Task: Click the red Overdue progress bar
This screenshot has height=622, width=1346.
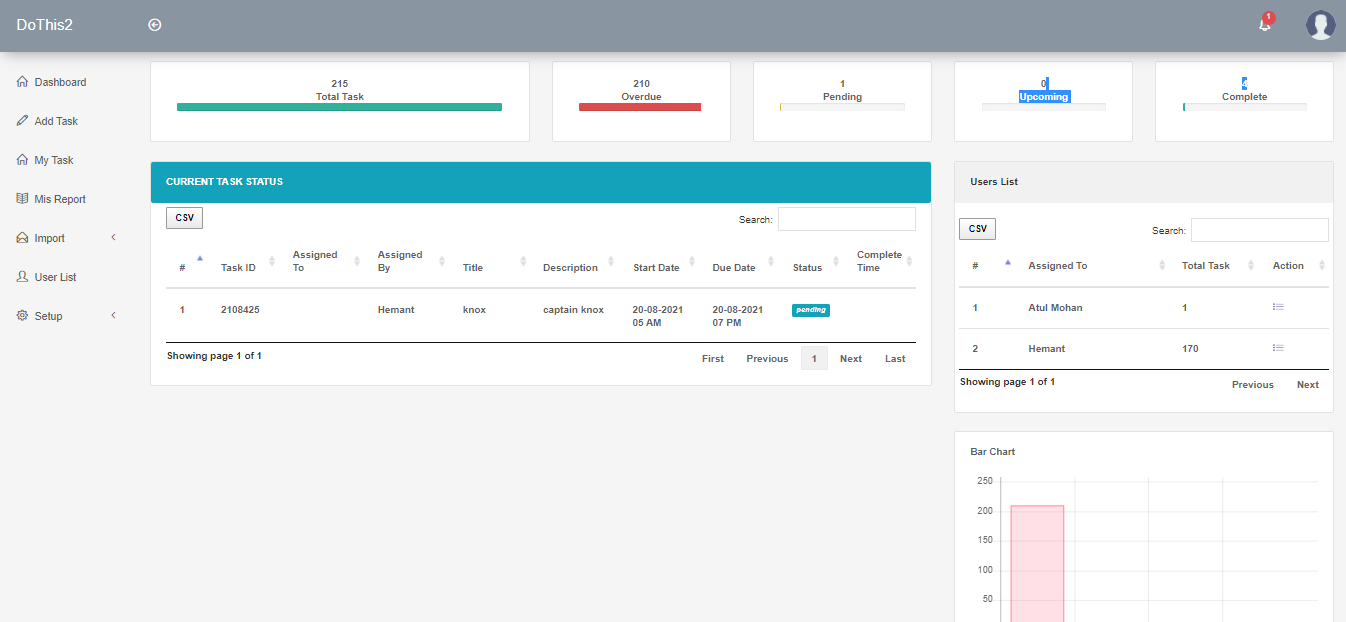Action: point(640,107)
